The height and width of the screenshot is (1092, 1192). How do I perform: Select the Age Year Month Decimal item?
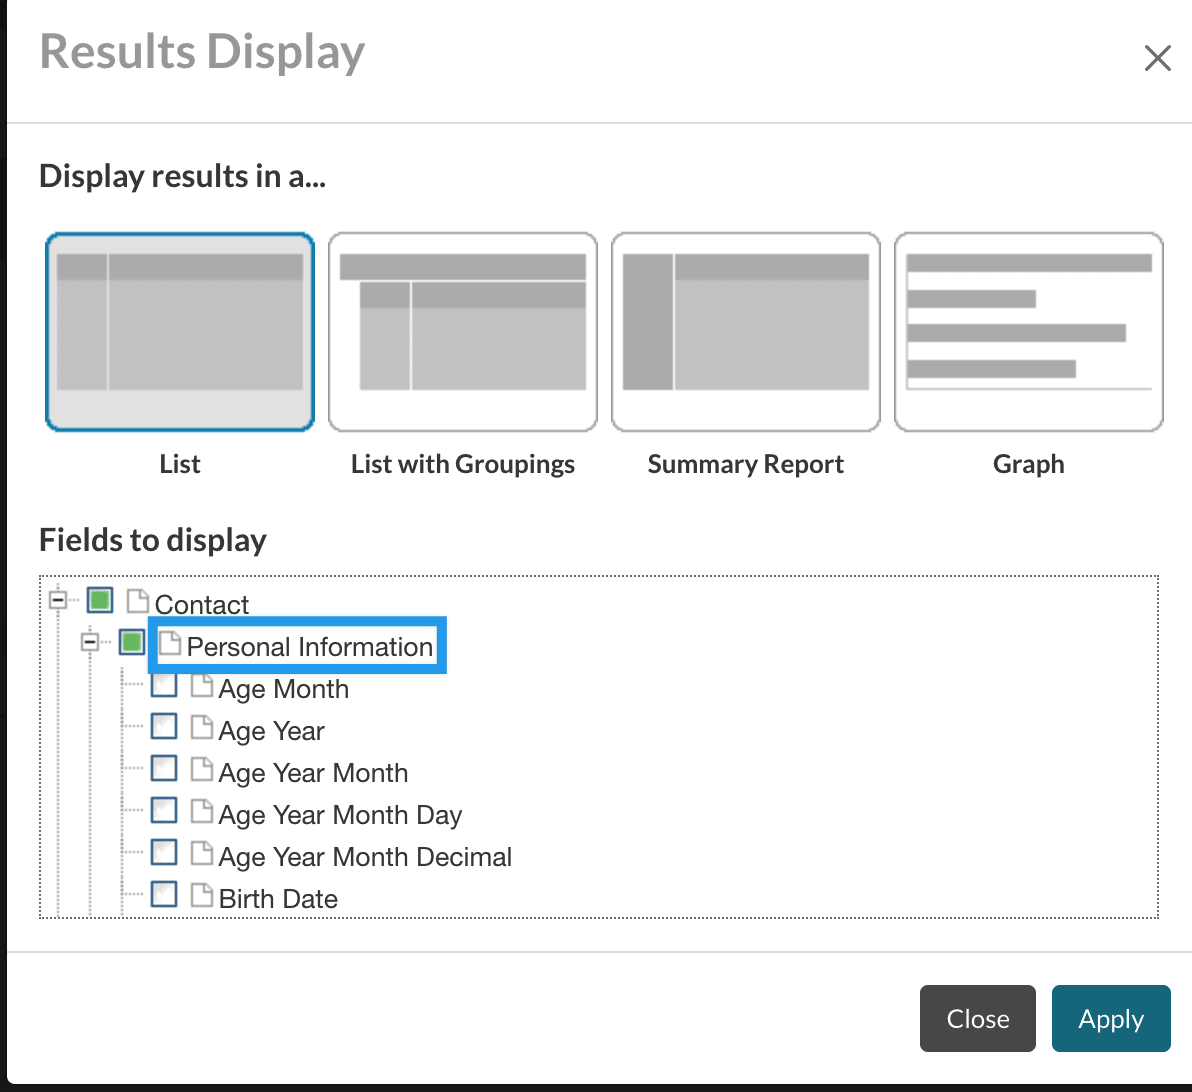coord(365,857)
